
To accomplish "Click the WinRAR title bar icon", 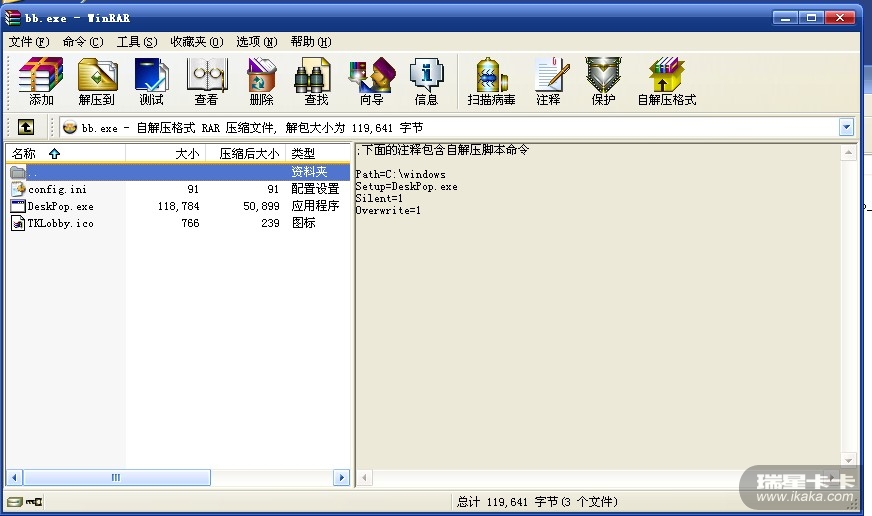I will coord(12,18).
